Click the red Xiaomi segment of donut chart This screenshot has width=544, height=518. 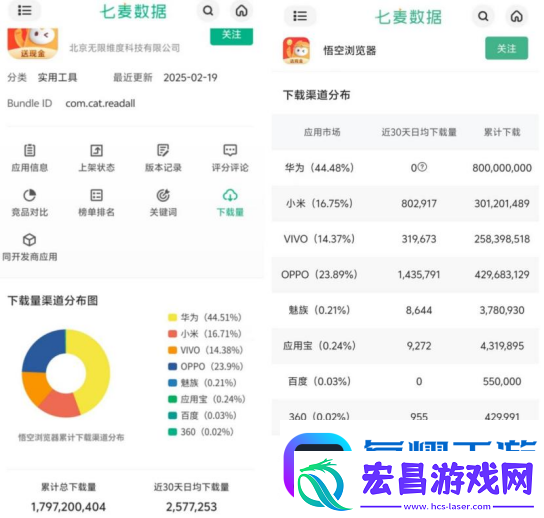point(61,405)
